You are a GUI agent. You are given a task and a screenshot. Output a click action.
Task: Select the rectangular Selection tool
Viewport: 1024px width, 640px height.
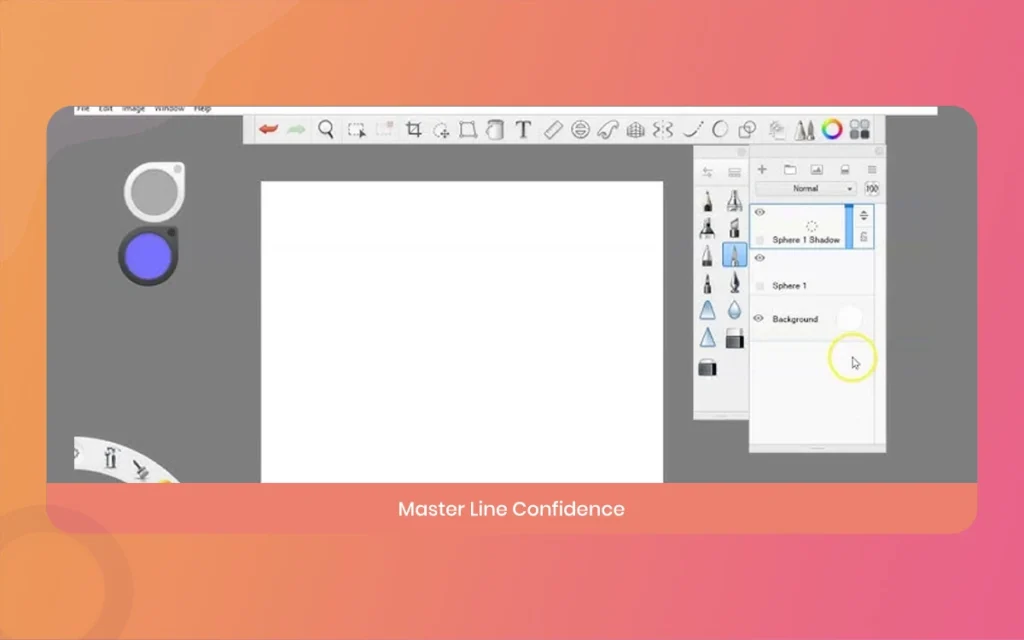tap(357, 130)
